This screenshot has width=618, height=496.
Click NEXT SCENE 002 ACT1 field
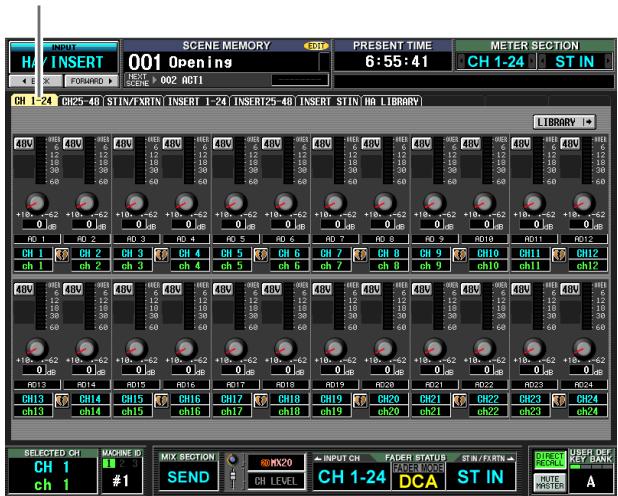[x=227, y=80]
